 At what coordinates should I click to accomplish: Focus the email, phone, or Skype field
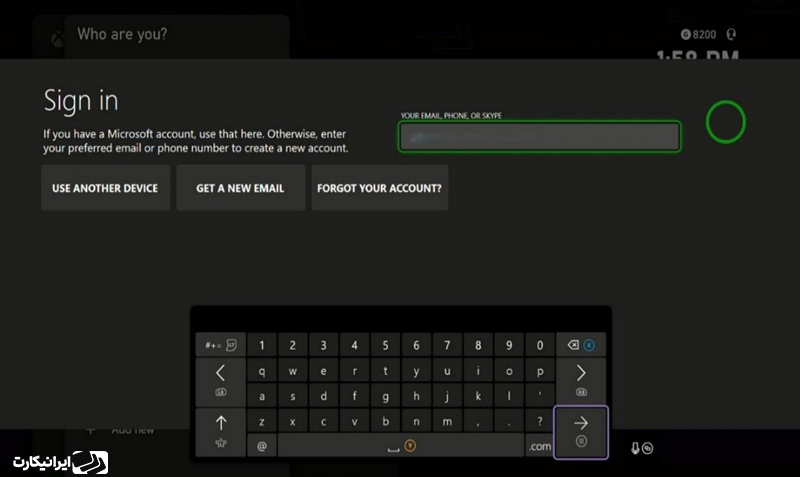click(540, 137)
